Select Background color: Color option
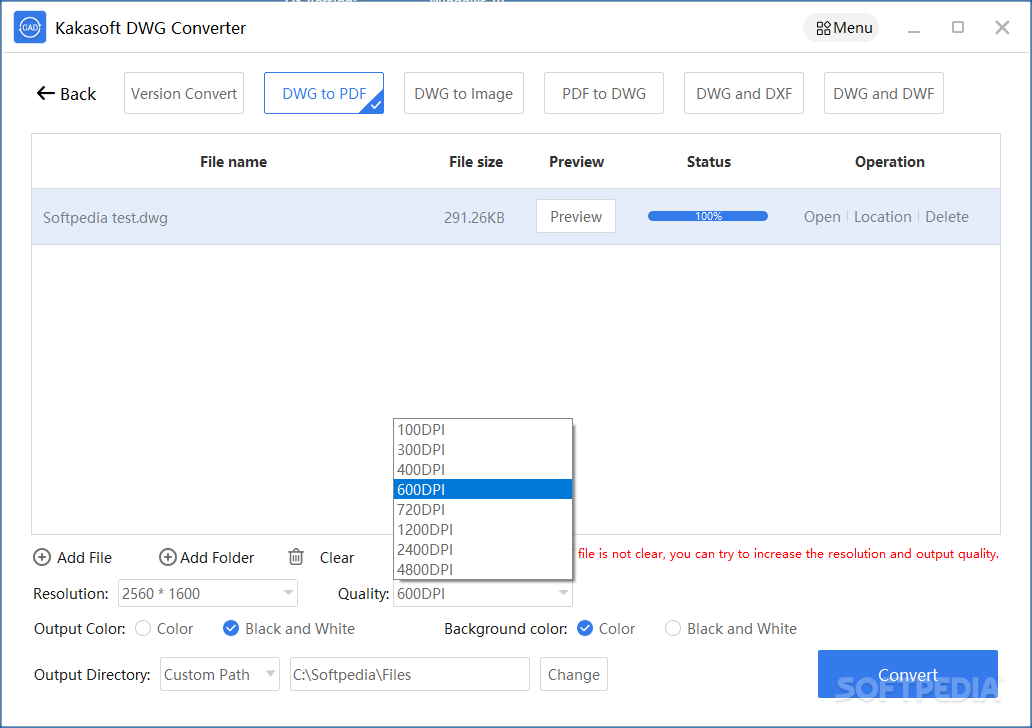Image resolution: width=1032 pixels, height=728 pixels. pos(585,629)
